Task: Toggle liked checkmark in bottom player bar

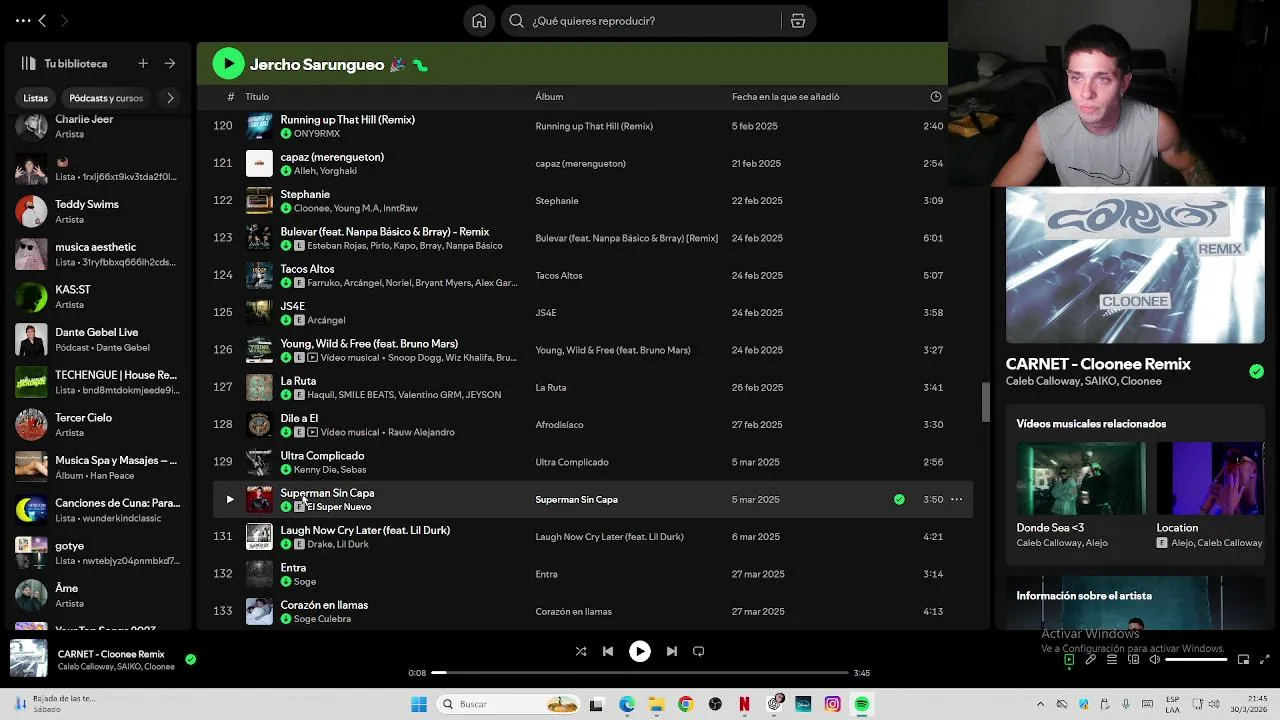Action: pos(190,659)
